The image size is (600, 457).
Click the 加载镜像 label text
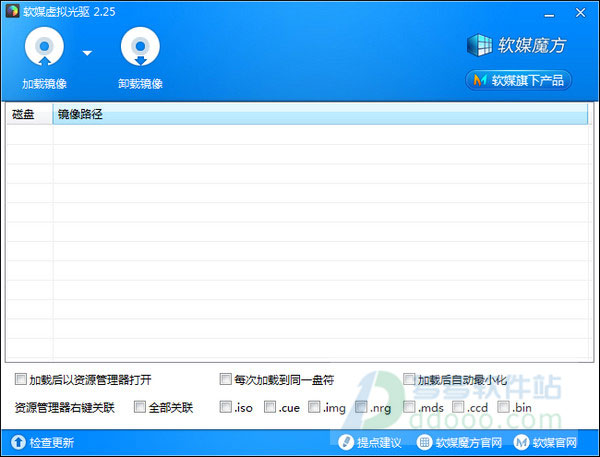click(44, 83)
